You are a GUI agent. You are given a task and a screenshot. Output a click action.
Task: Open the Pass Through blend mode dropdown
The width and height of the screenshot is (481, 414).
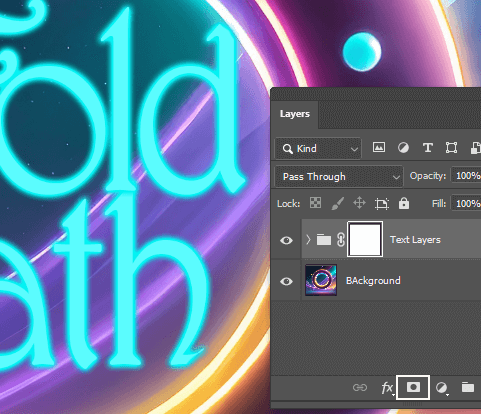pos(339,177)
